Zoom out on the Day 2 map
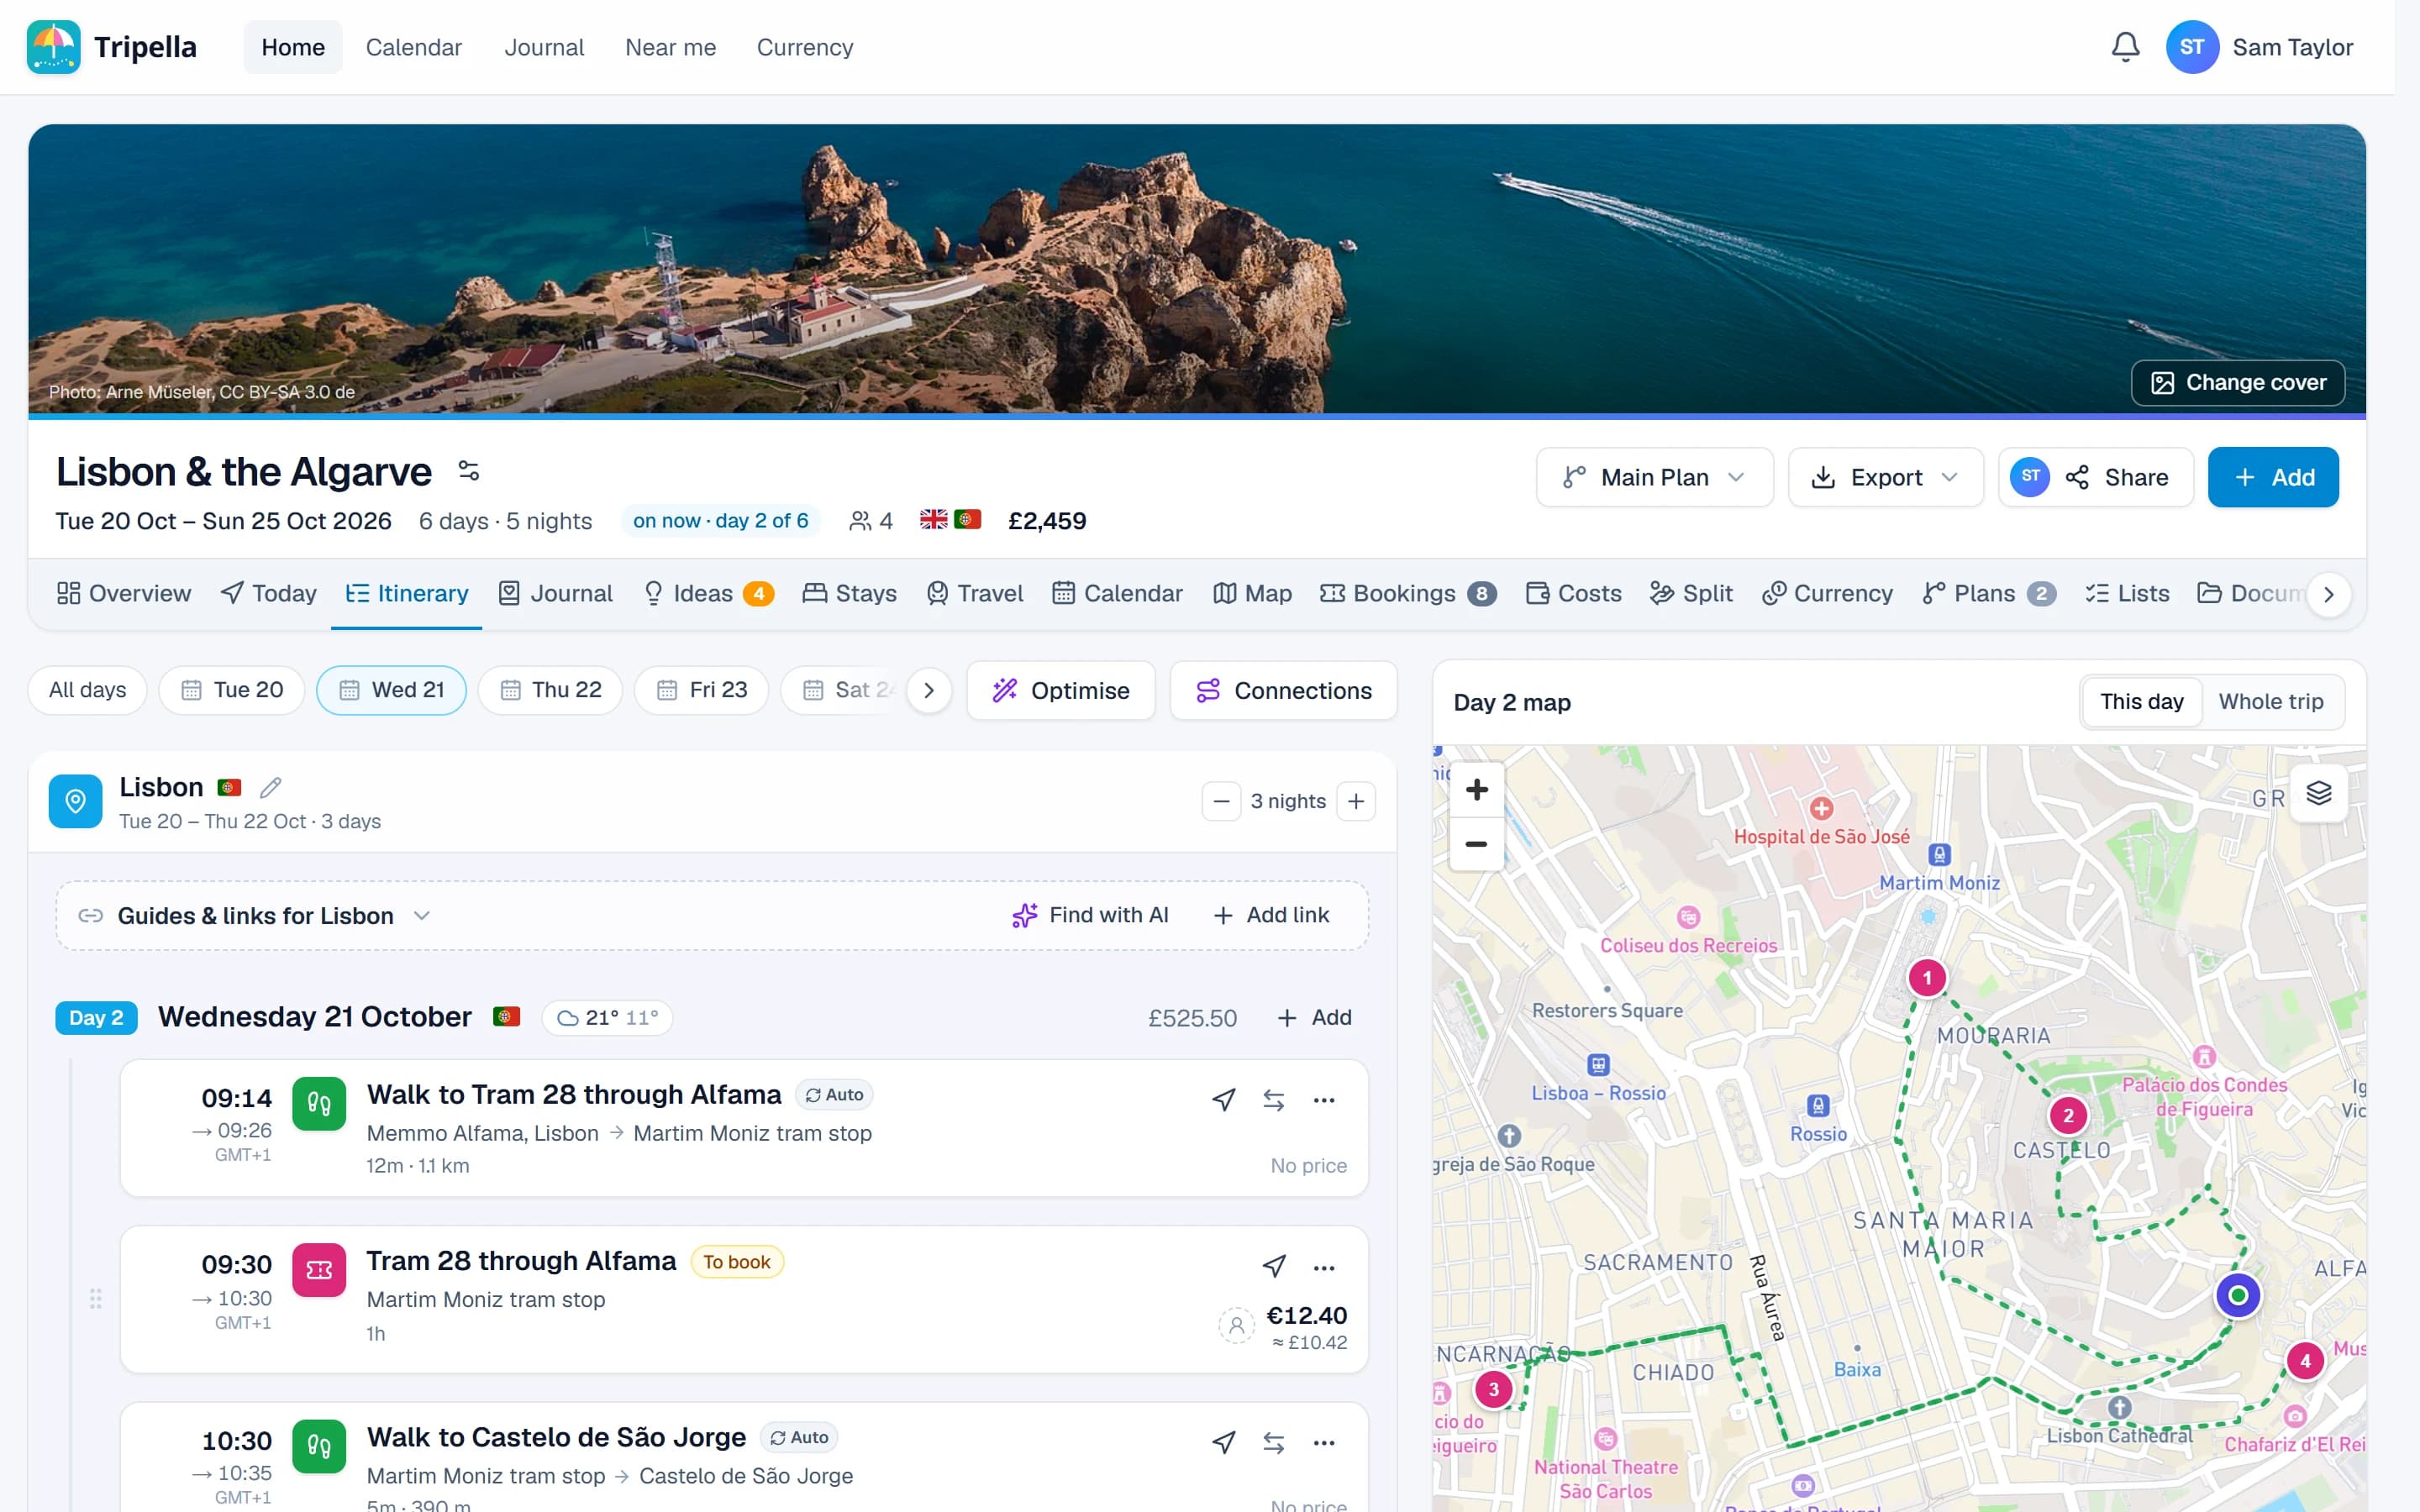Screen dimensions: 2420x1512 (x=1476, y=844)
